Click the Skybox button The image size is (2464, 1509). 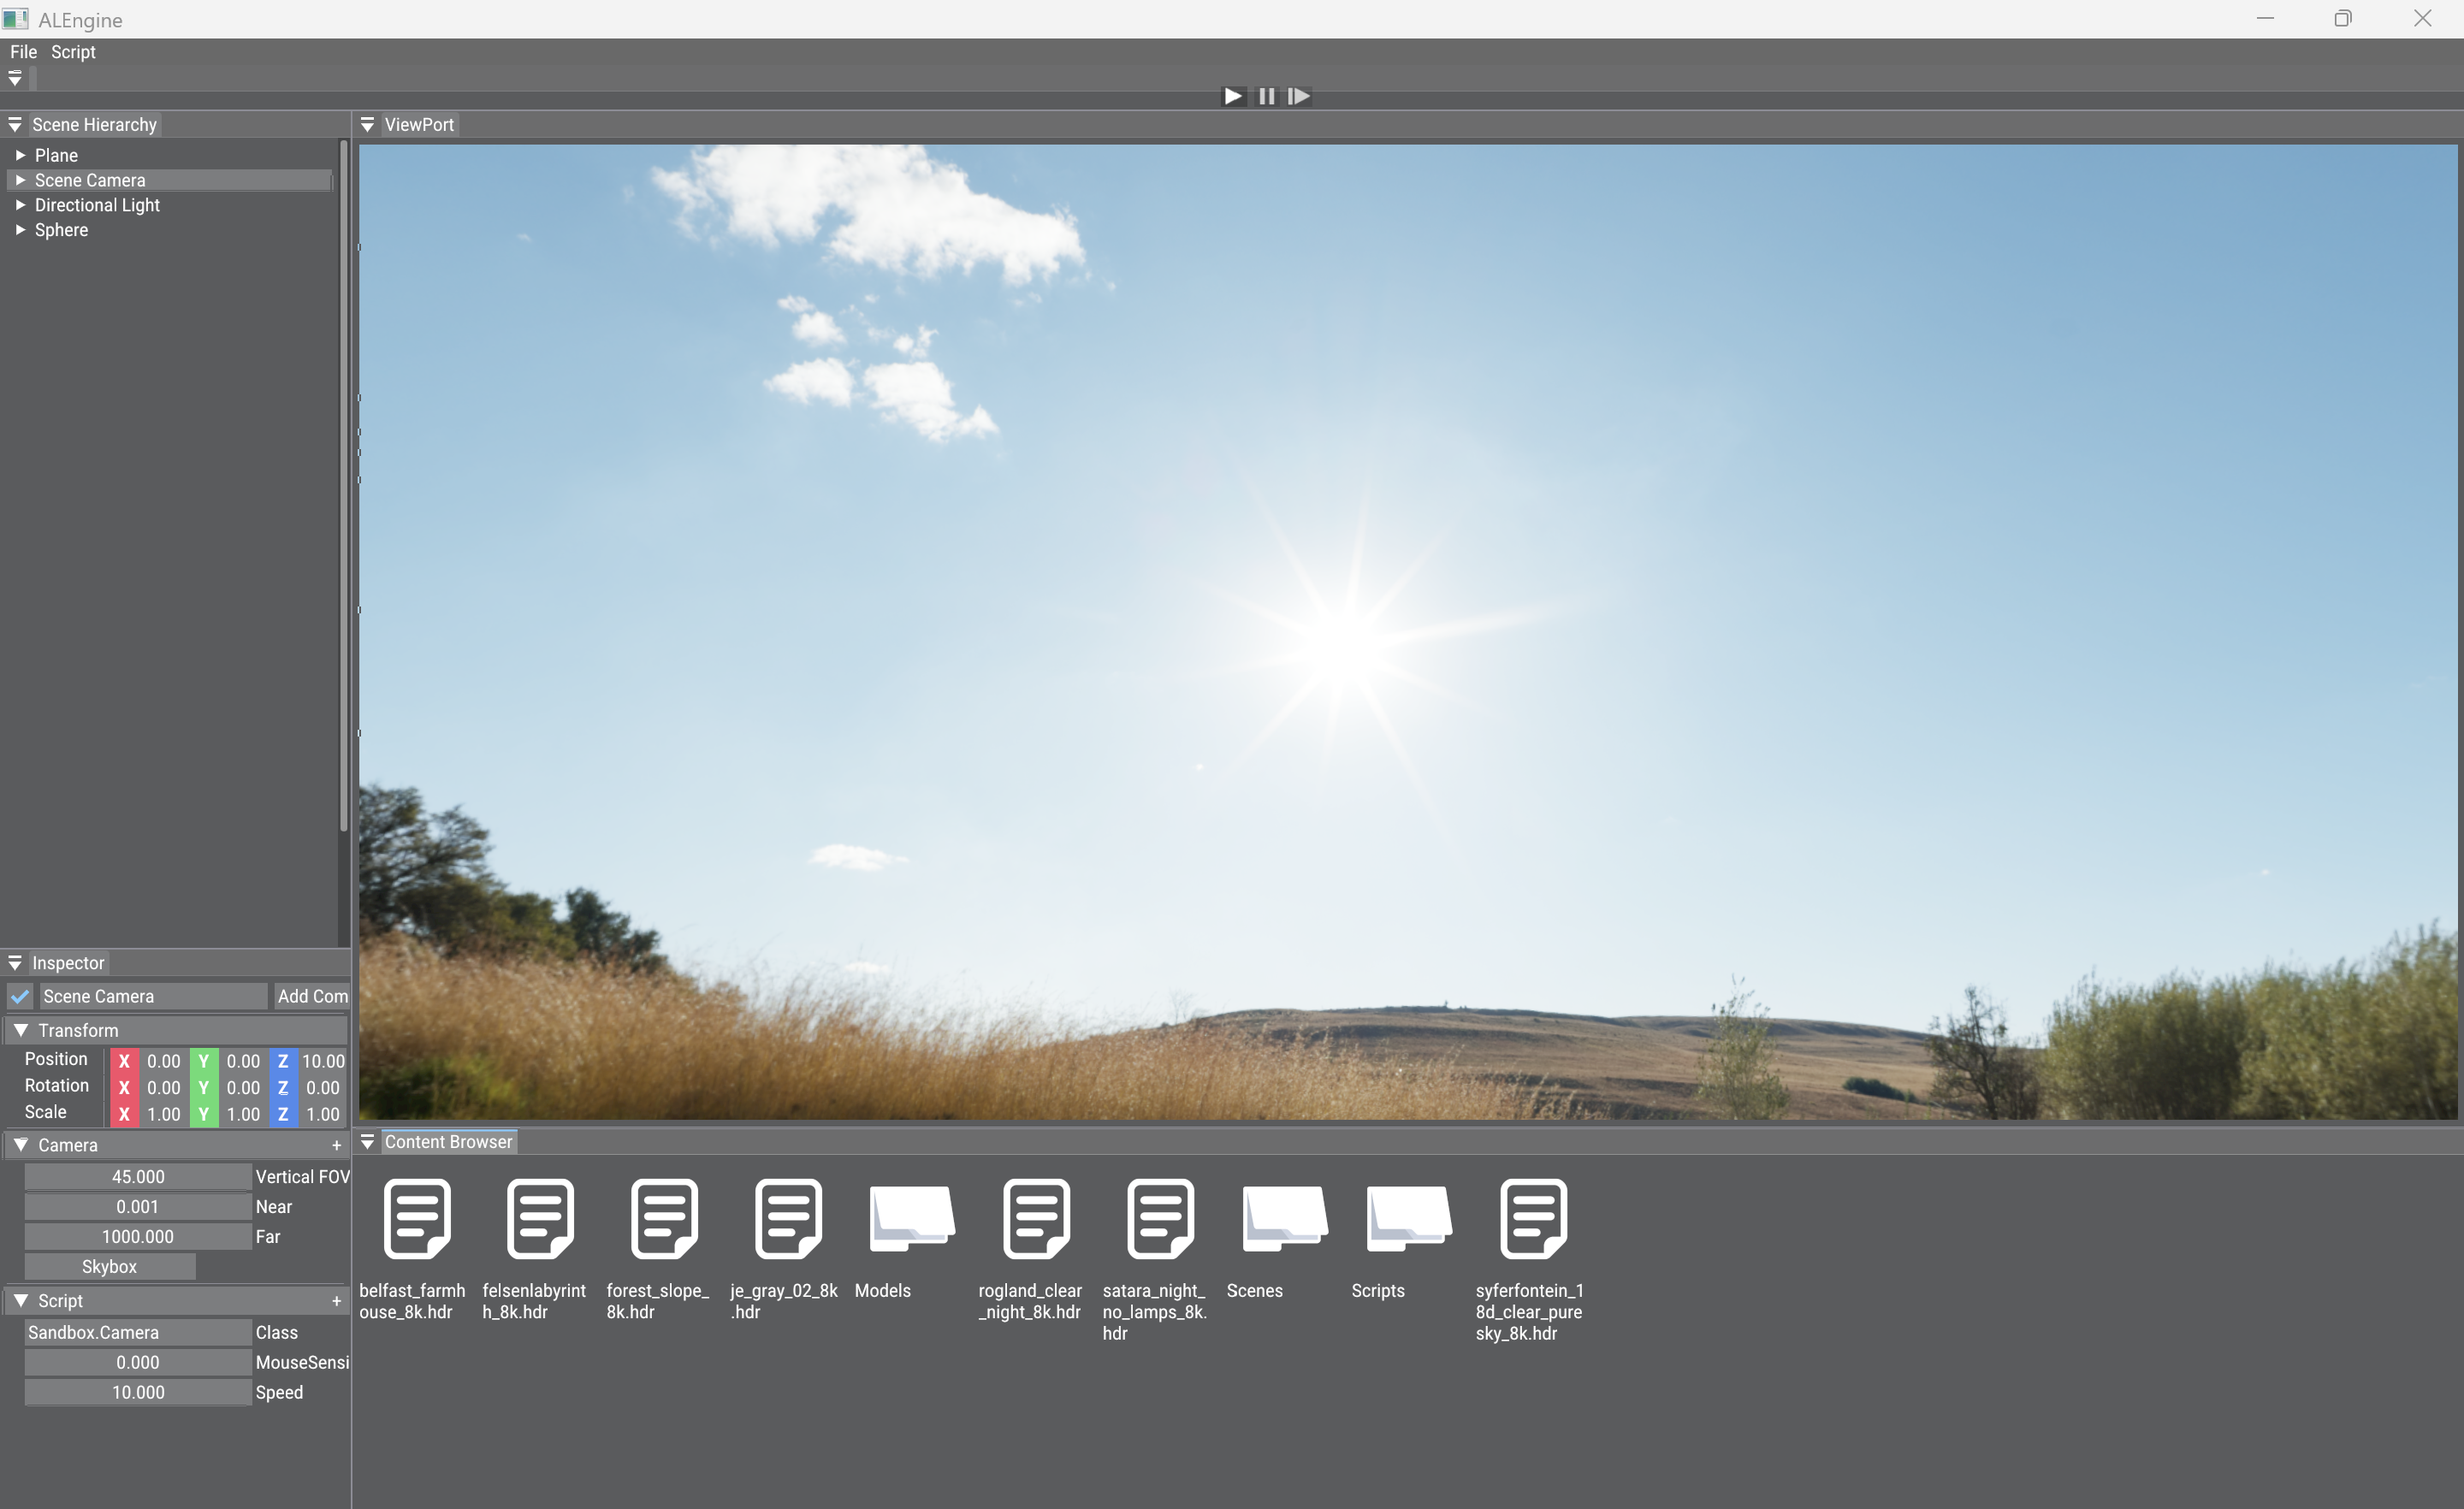point(109,1266)
